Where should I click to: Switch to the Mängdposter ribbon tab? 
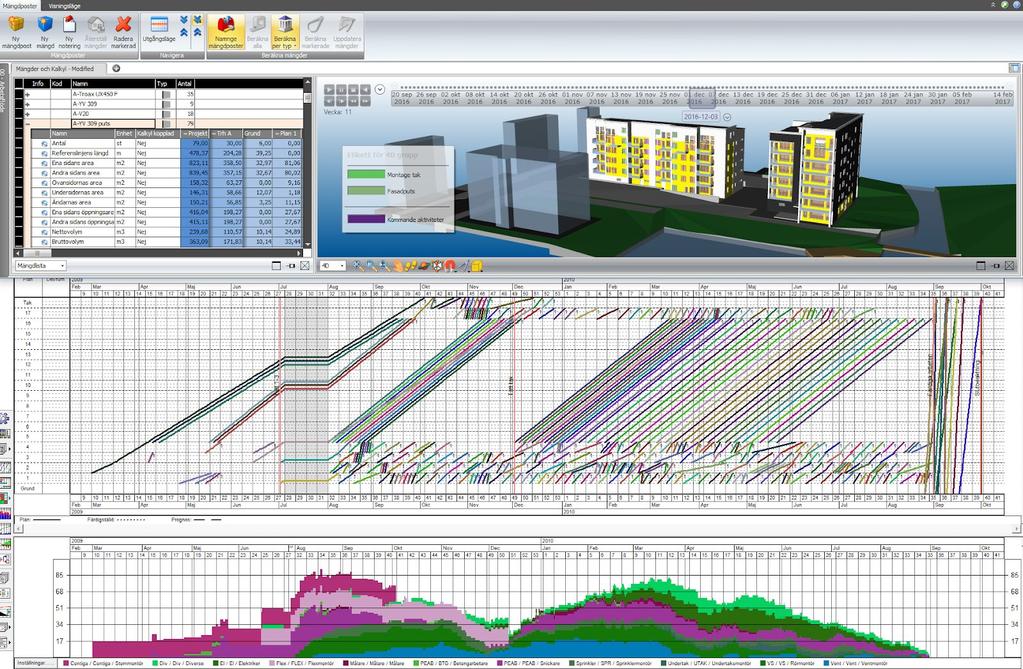pyautogui.click(x=20, y=5)
